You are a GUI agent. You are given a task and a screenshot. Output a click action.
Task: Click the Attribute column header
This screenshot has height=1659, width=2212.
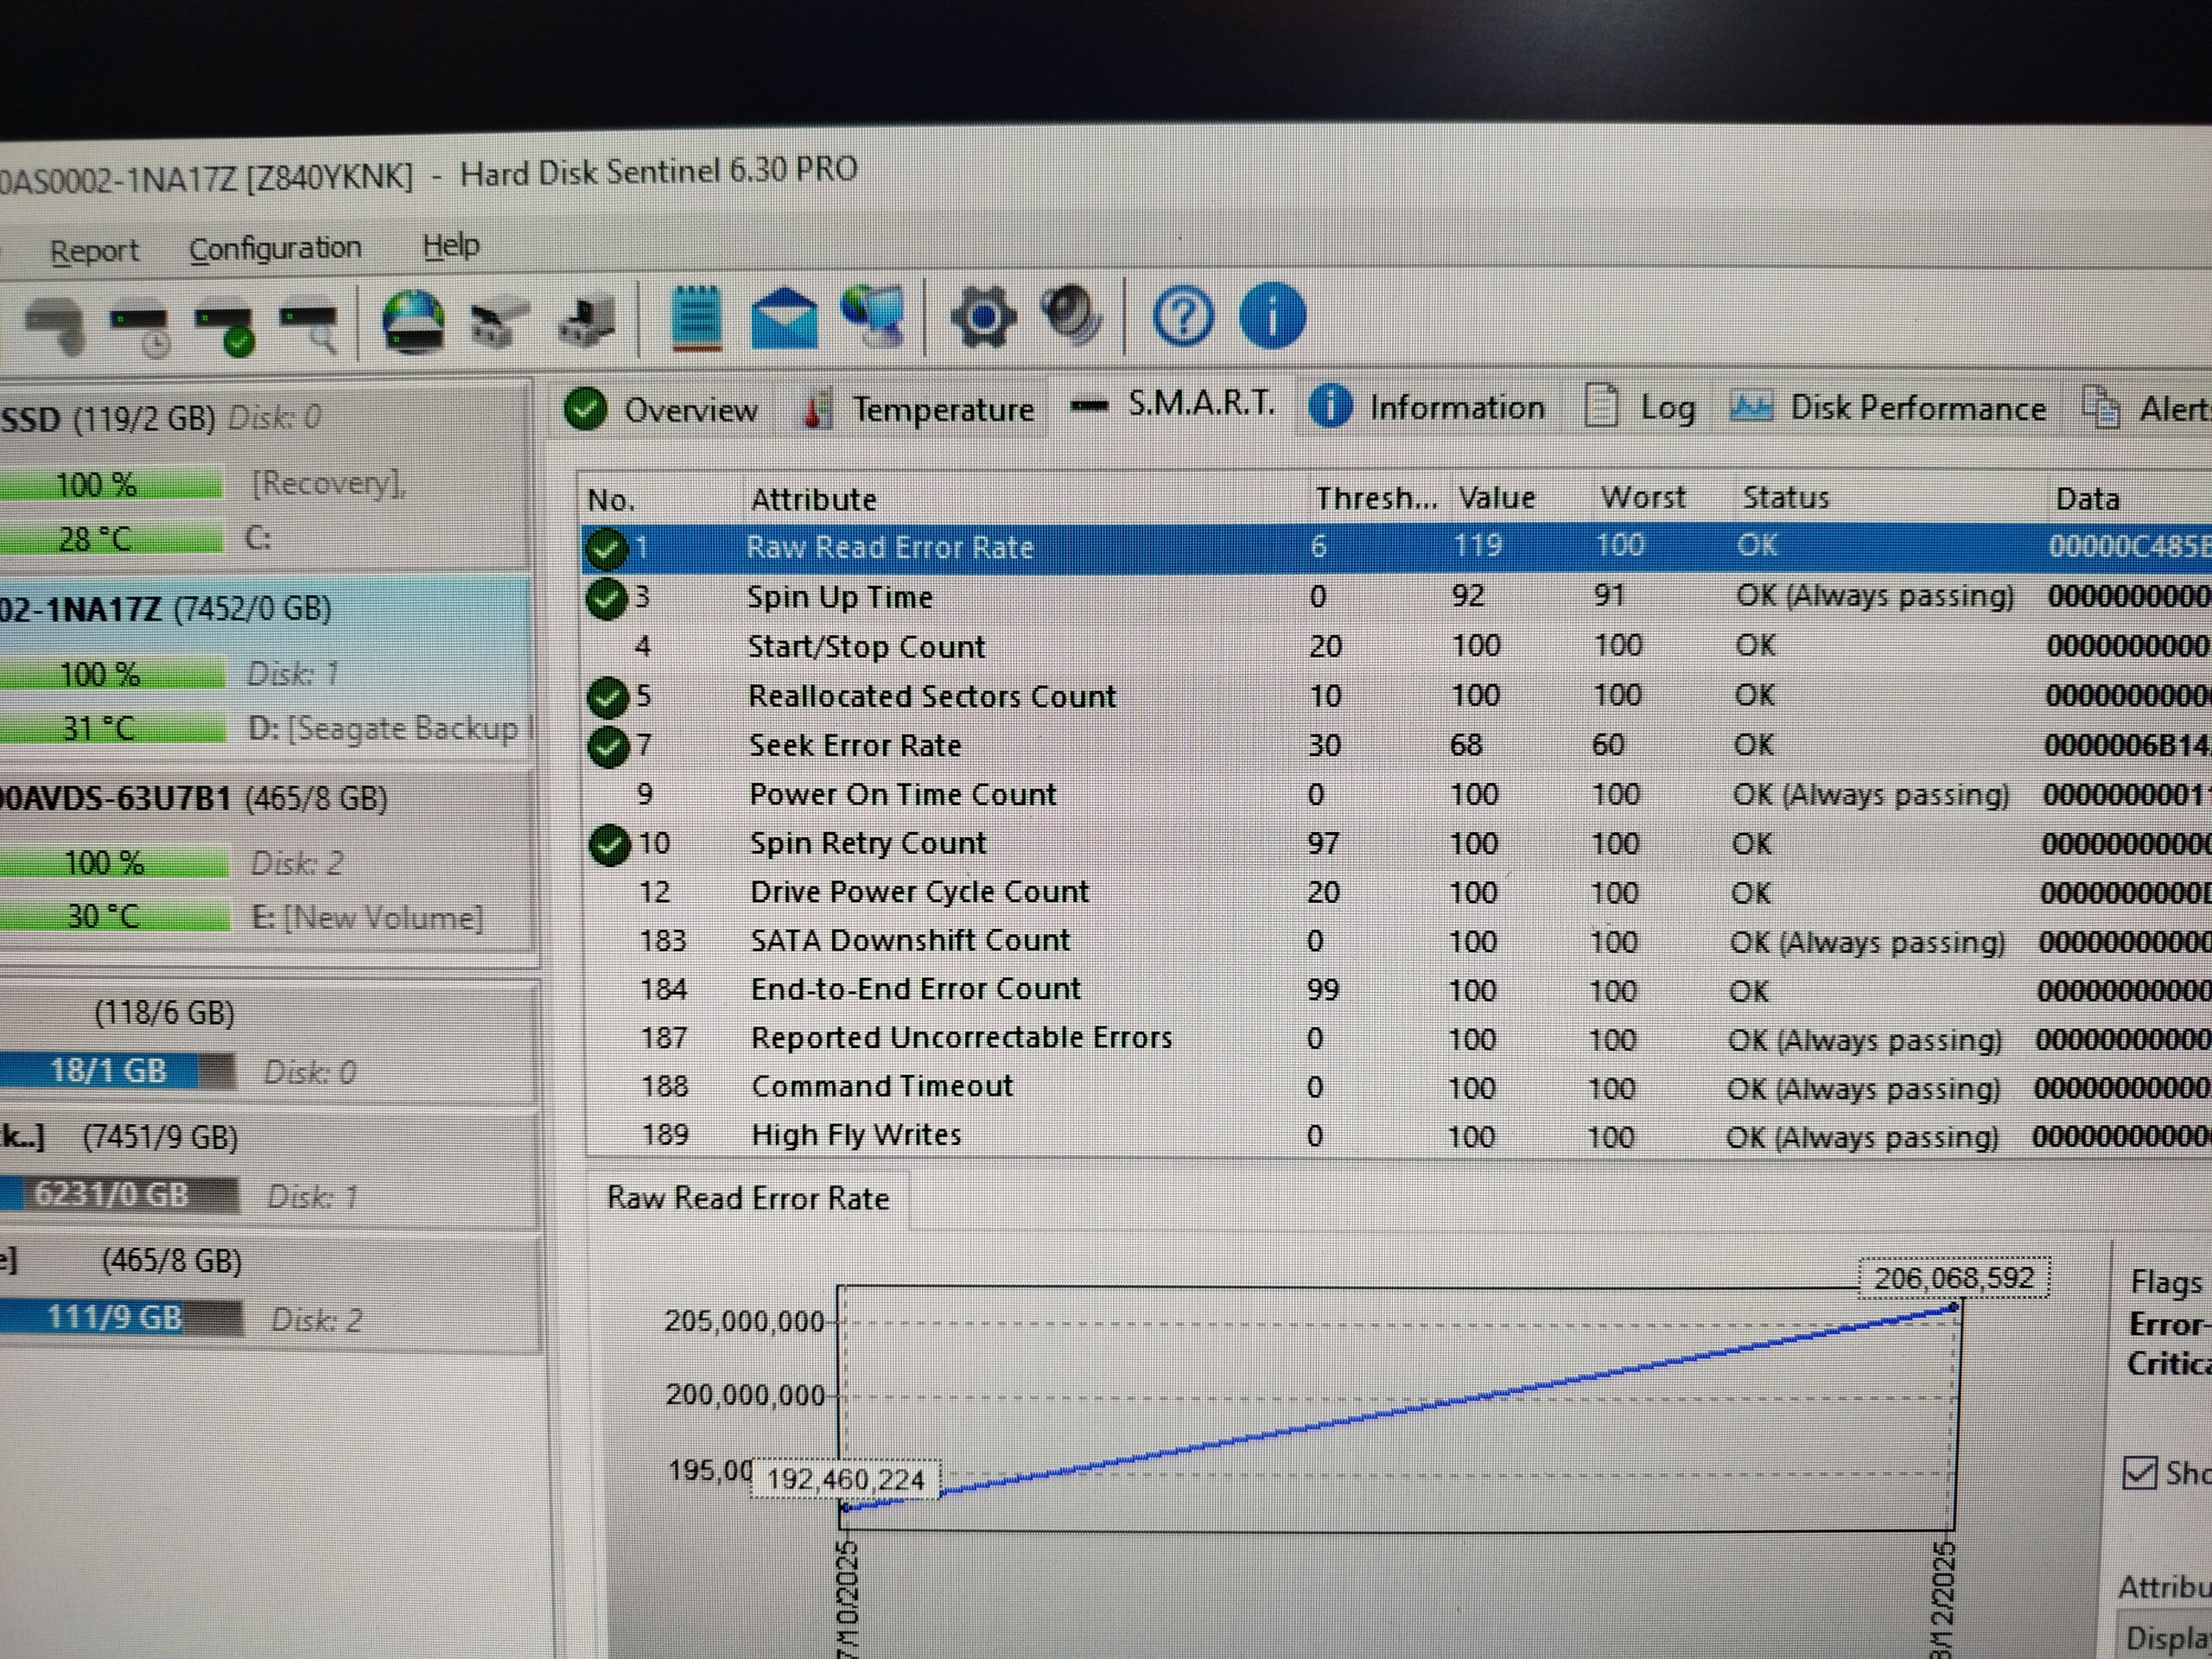click(813, 499)
